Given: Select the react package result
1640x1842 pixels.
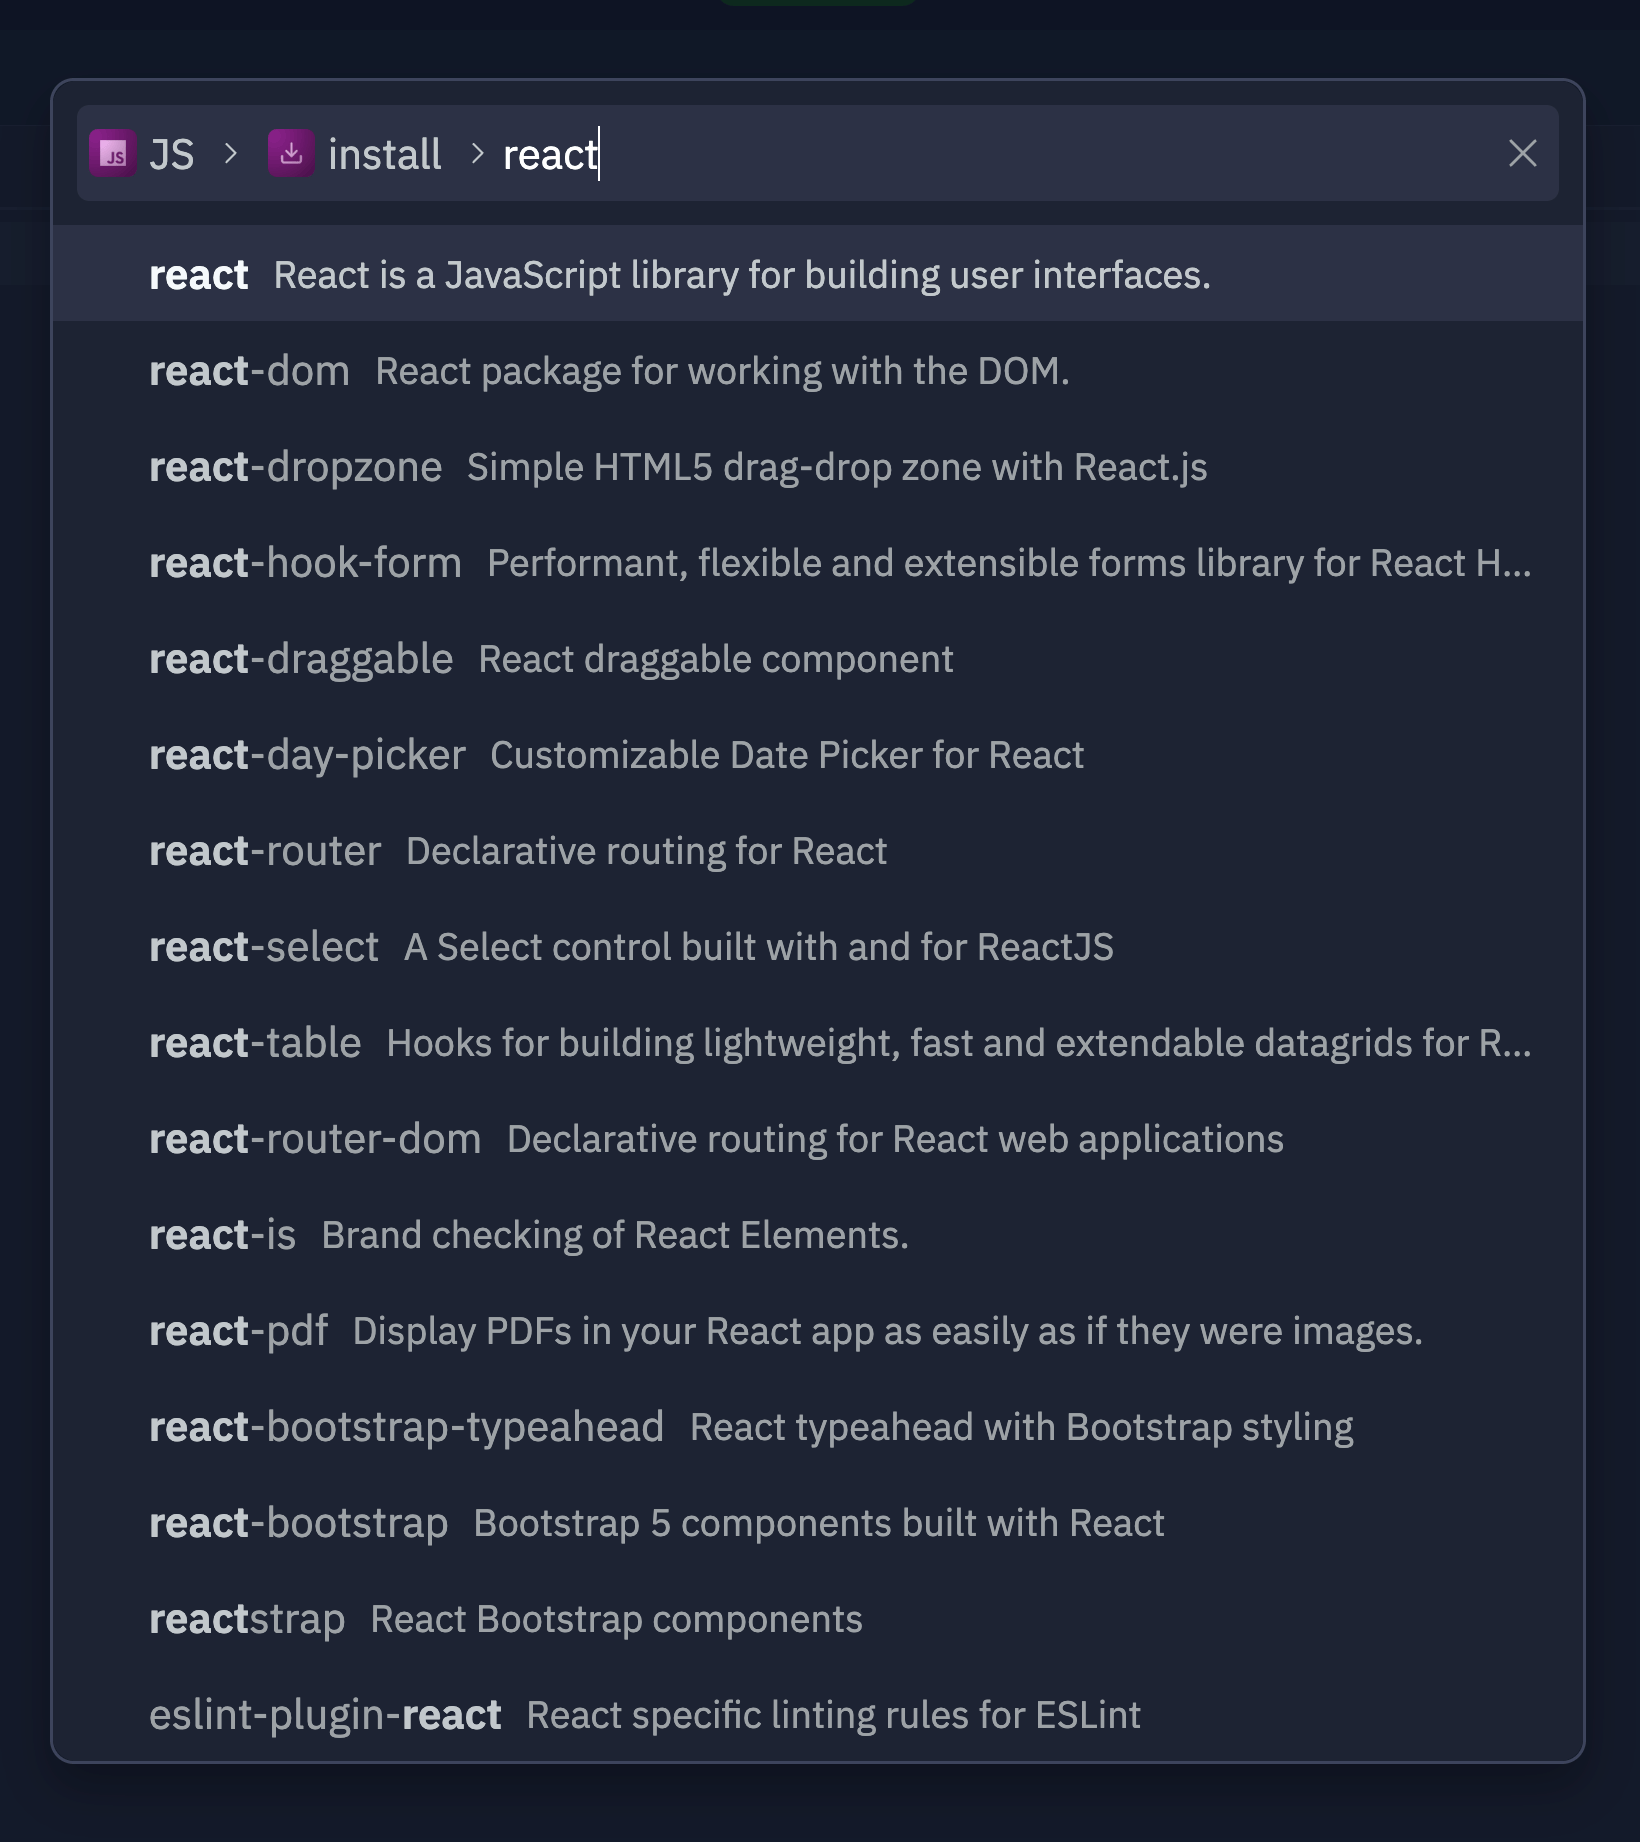Looking at the screenshot, I should pyautogui.click(x=818, y=274).
